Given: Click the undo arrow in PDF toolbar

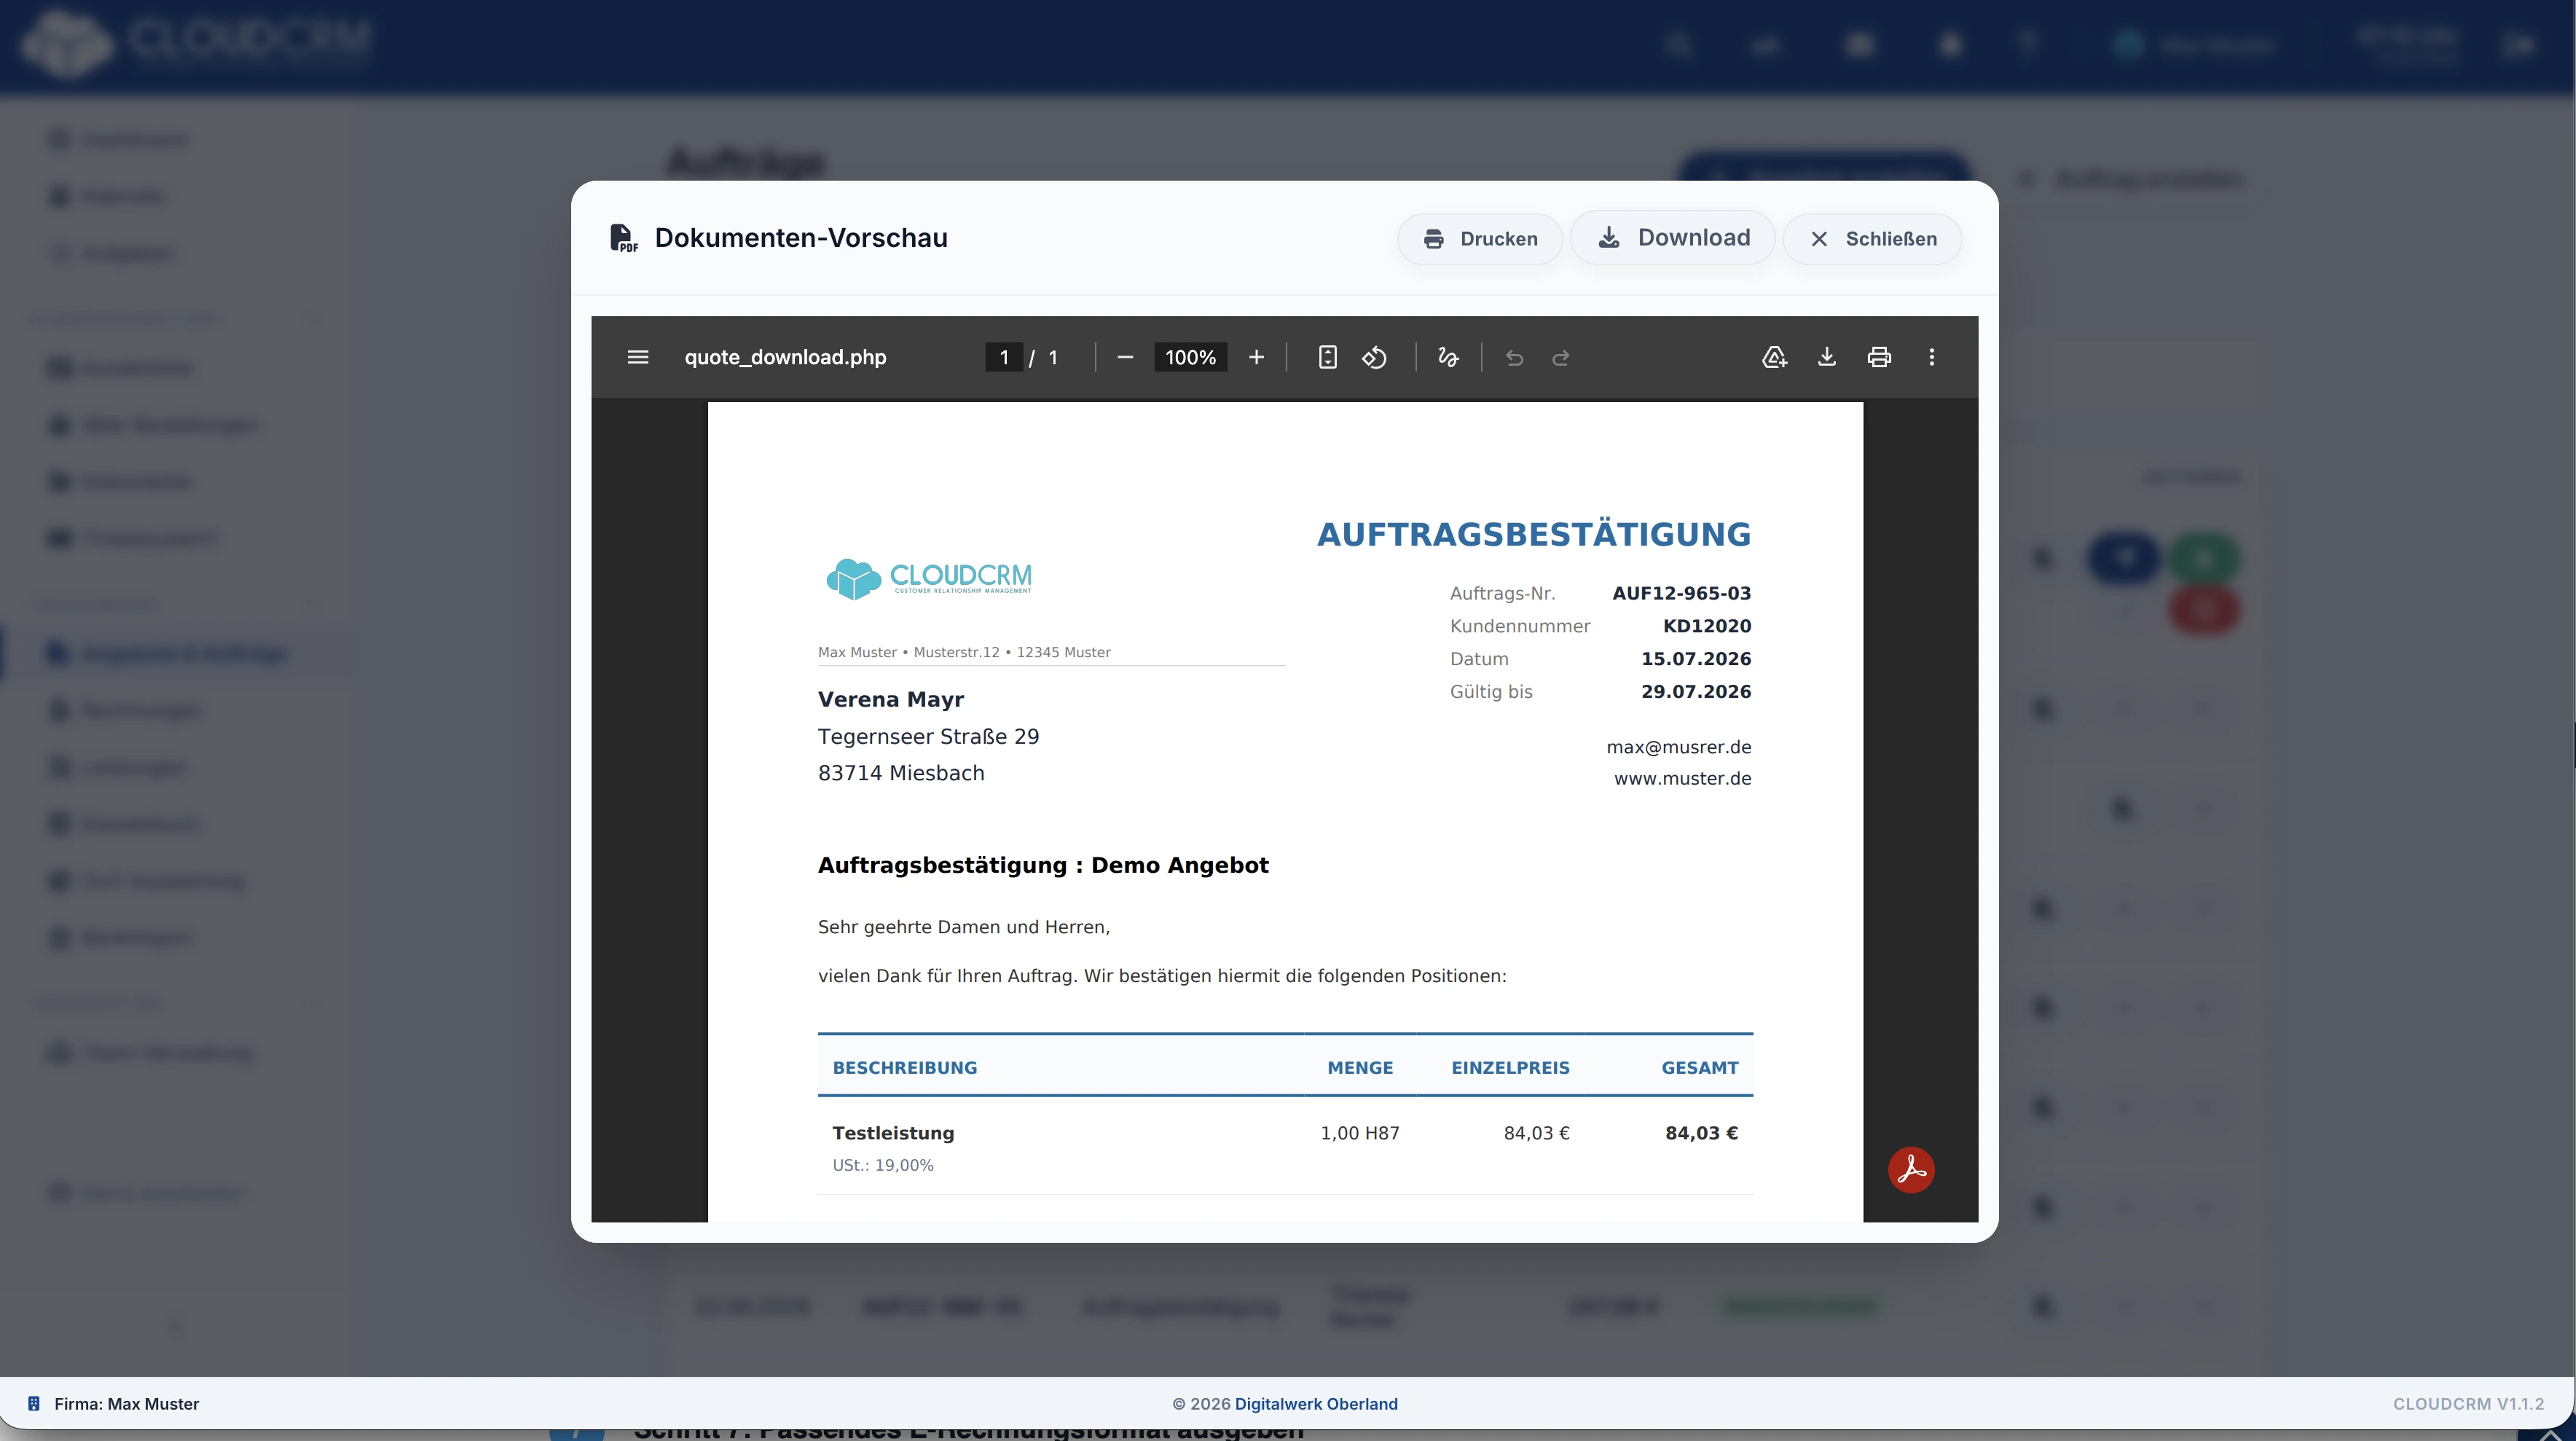Looking at the screenshot, I should [x=1514, y=357].
